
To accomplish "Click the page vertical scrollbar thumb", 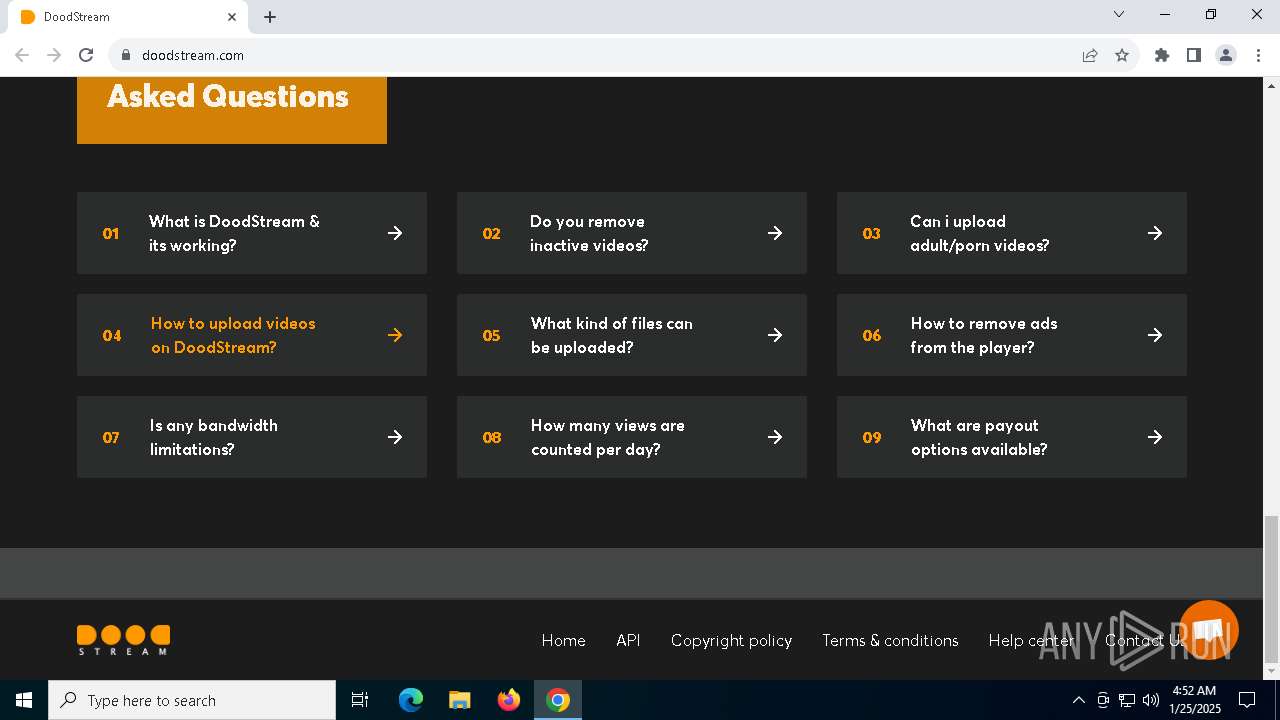I will click(1271, 588).
